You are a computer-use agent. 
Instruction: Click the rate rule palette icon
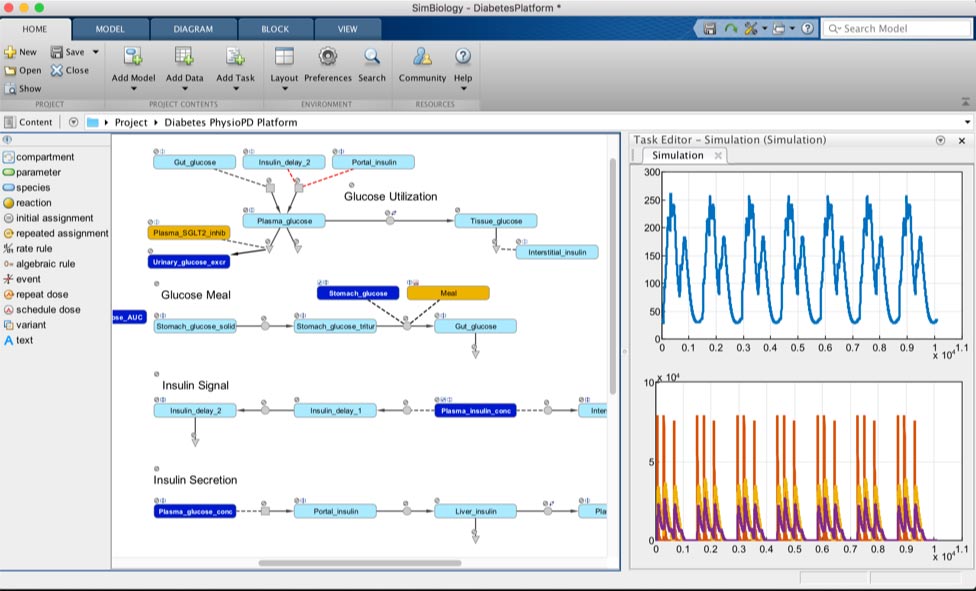[9, 249]
